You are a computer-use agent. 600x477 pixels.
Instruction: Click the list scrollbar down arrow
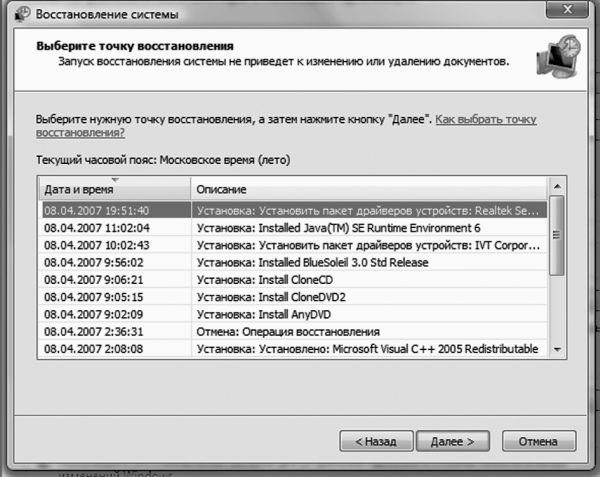[557, 350]
